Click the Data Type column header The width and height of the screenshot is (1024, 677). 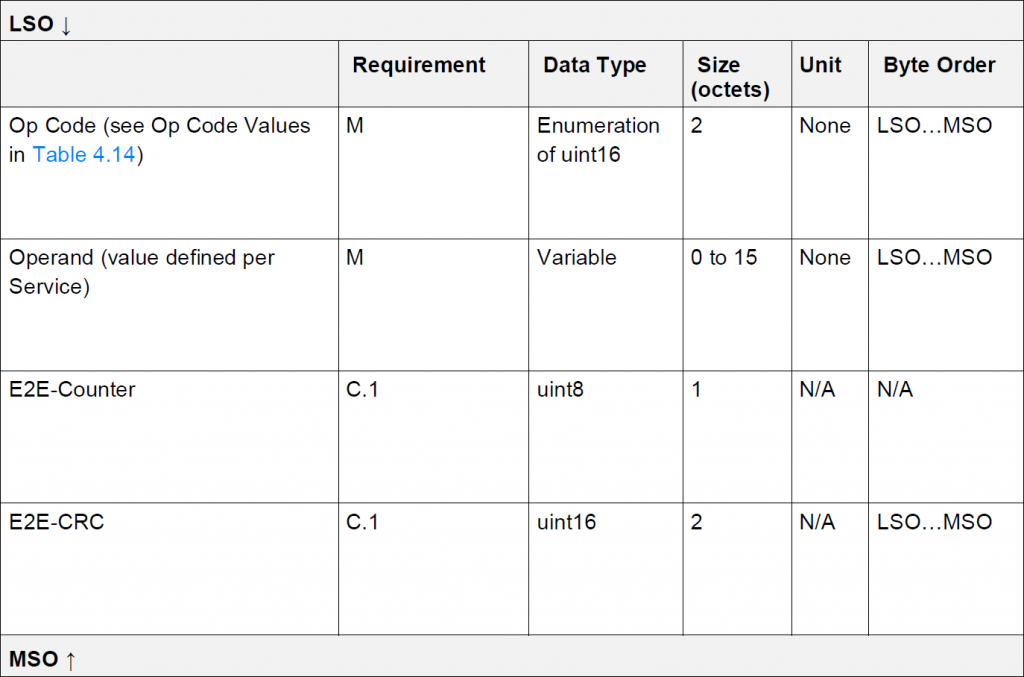click(x=595, y=66)
